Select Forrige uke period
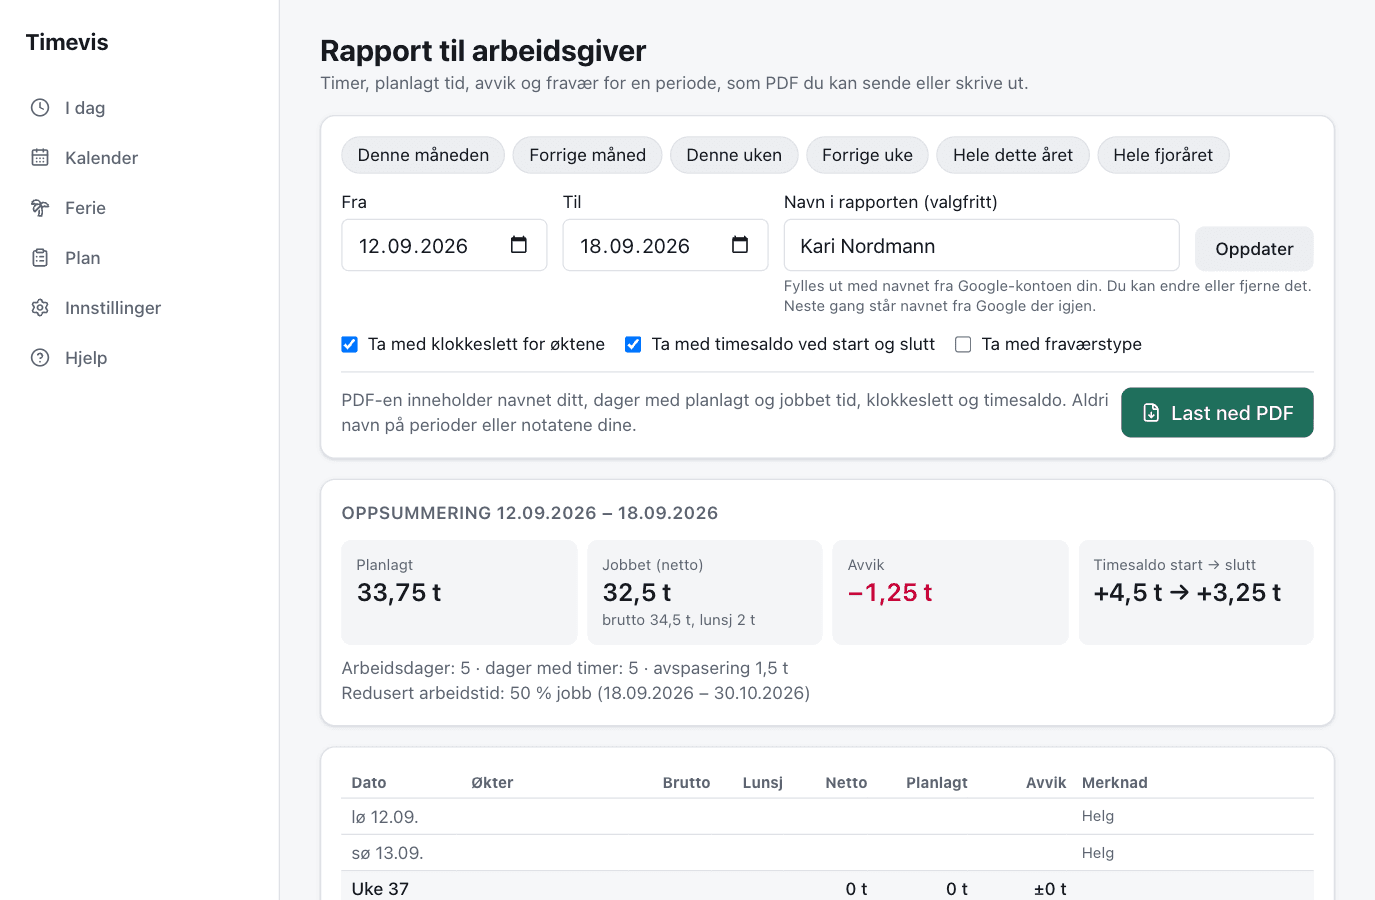Image resolution: width=1375 pixels, height=900 pixels. (x=867, y=155)
